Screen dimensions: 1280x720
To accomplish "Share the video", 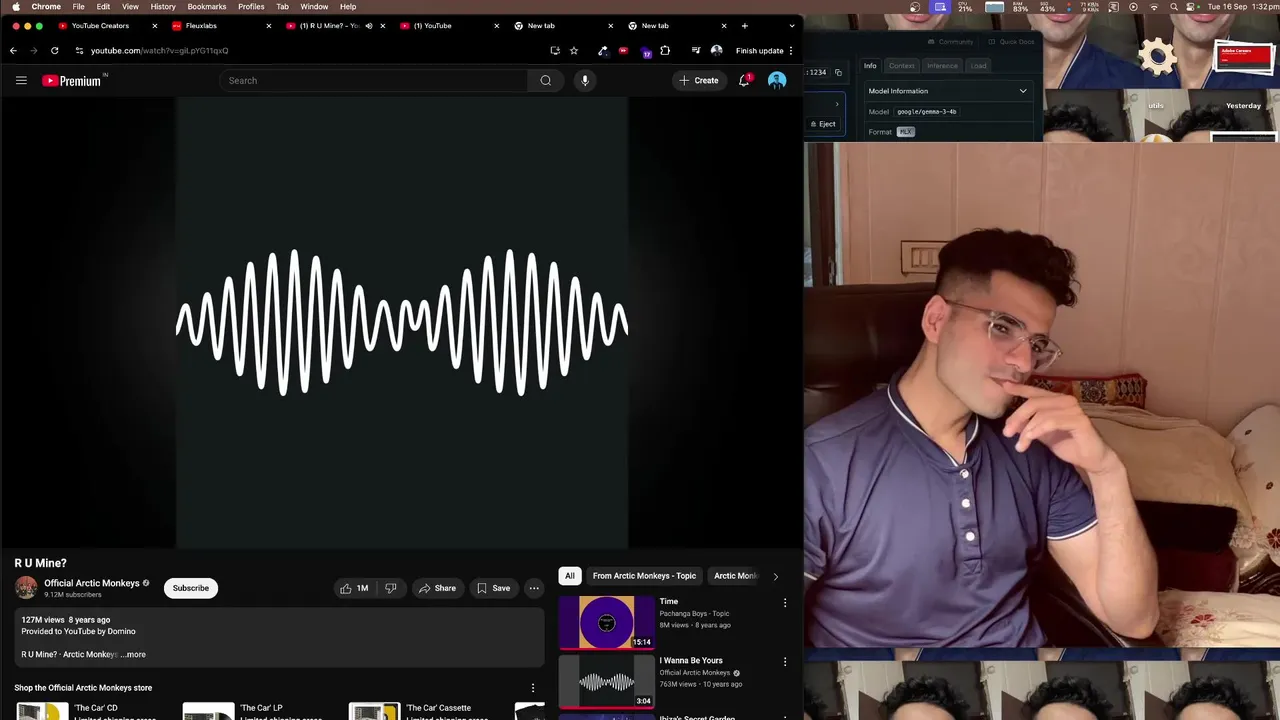I will [438, 588].
